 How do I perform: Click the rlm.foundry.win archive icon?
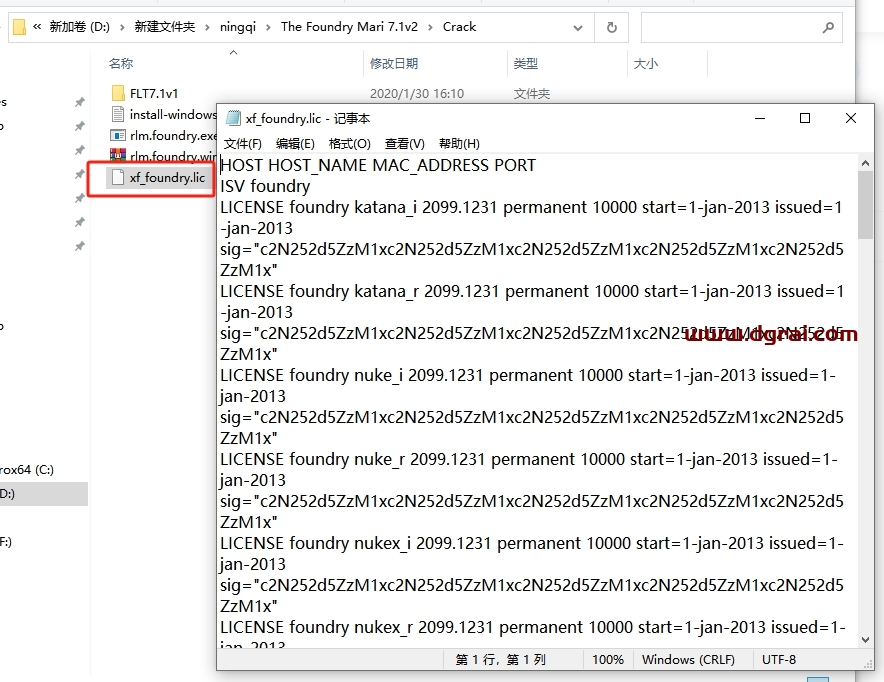tap(118, 155)
